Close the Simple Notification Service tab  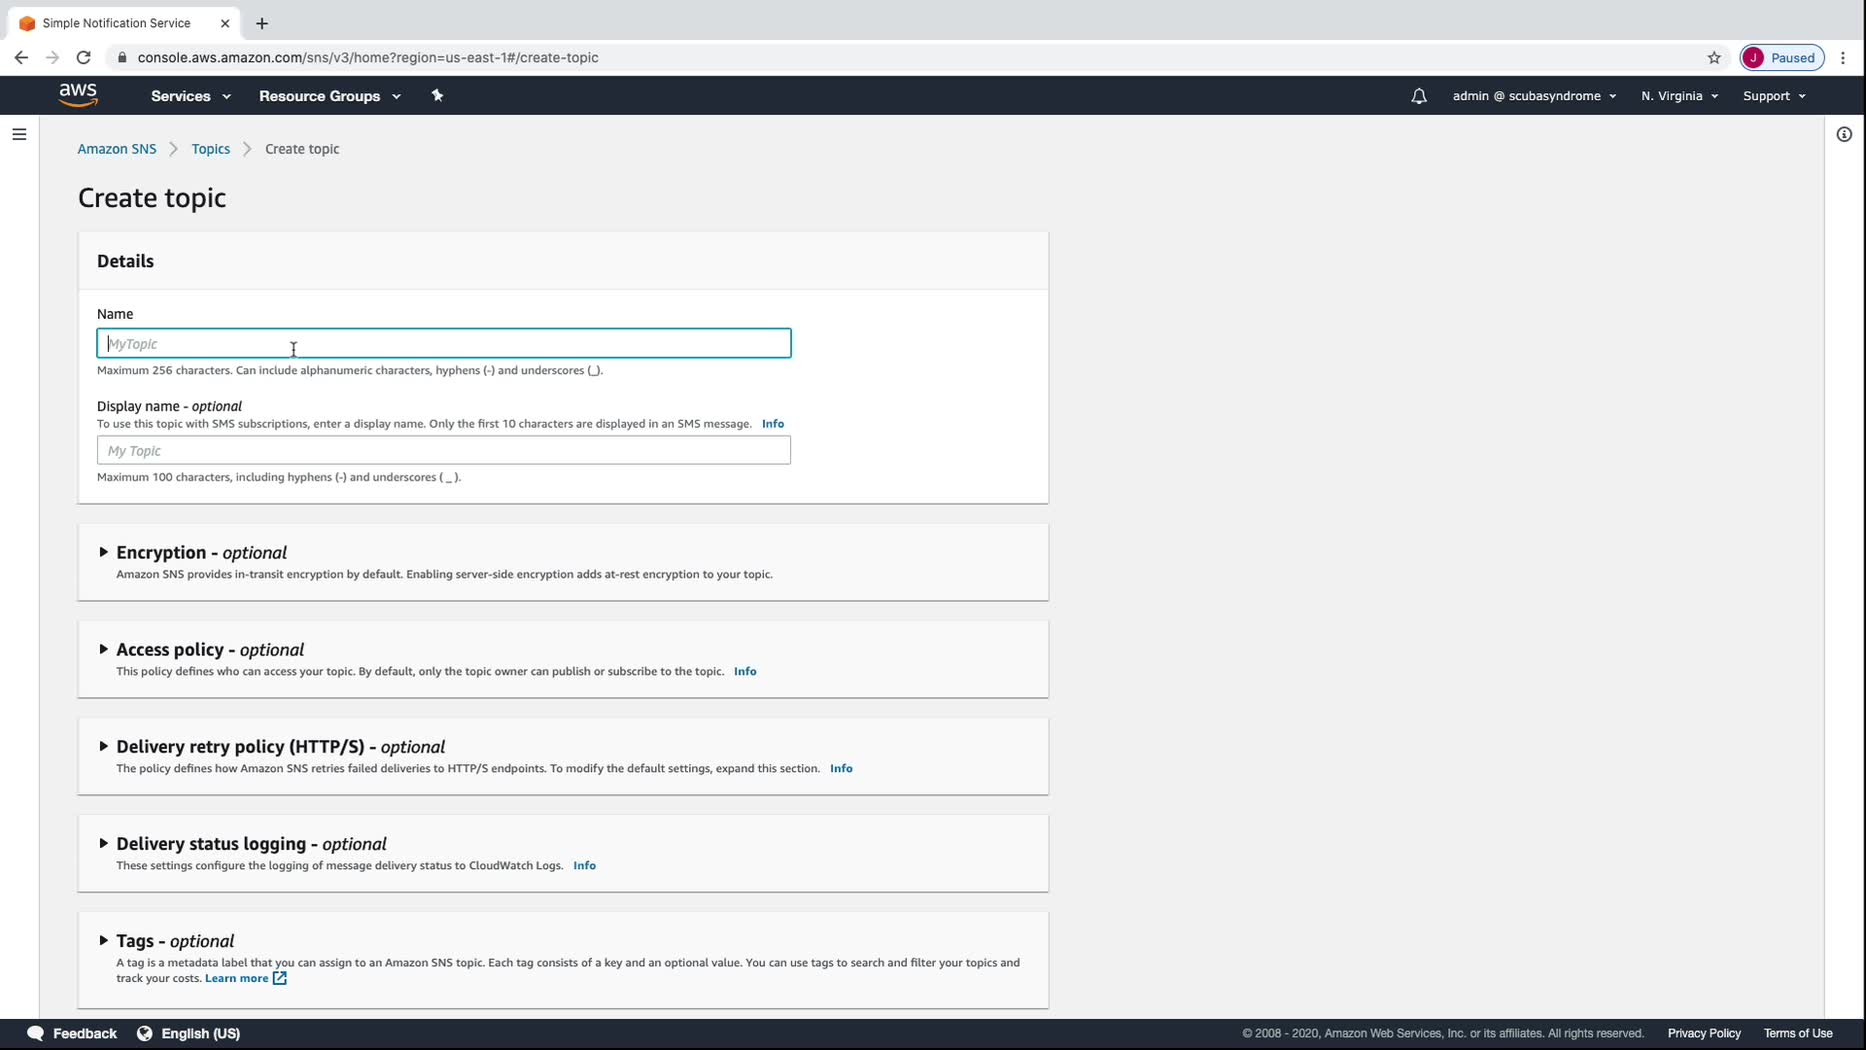(x=225, y=23)
